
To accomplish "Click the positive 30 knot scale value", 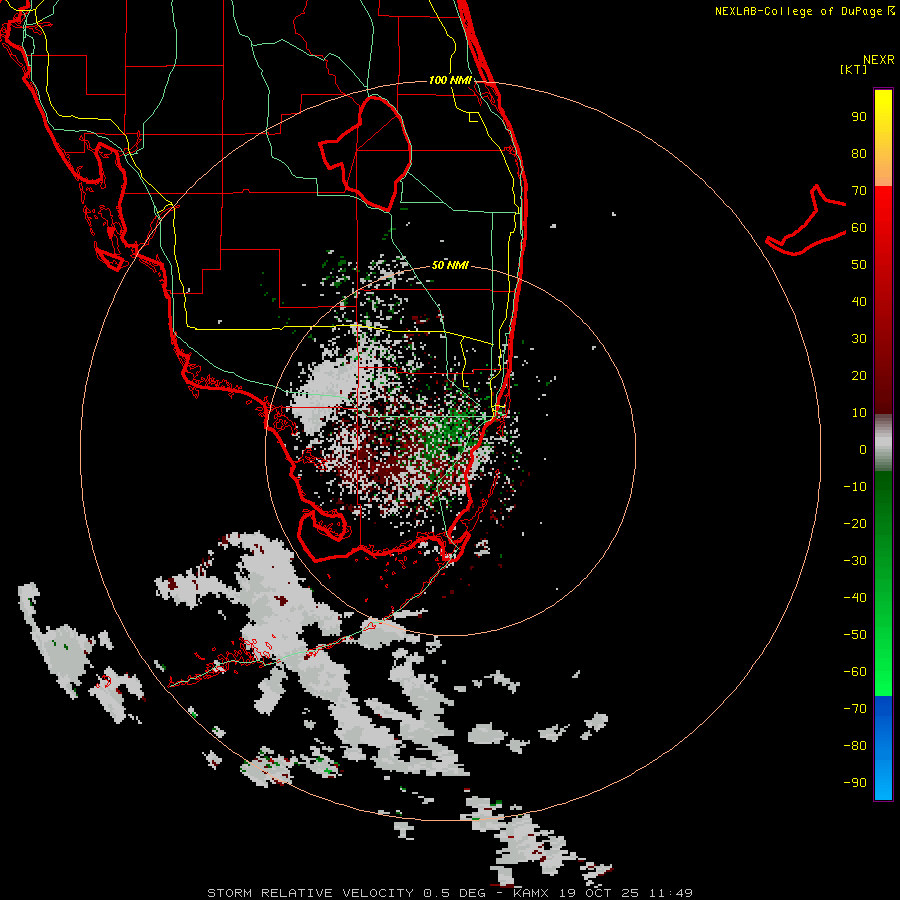I will (859, 339).
